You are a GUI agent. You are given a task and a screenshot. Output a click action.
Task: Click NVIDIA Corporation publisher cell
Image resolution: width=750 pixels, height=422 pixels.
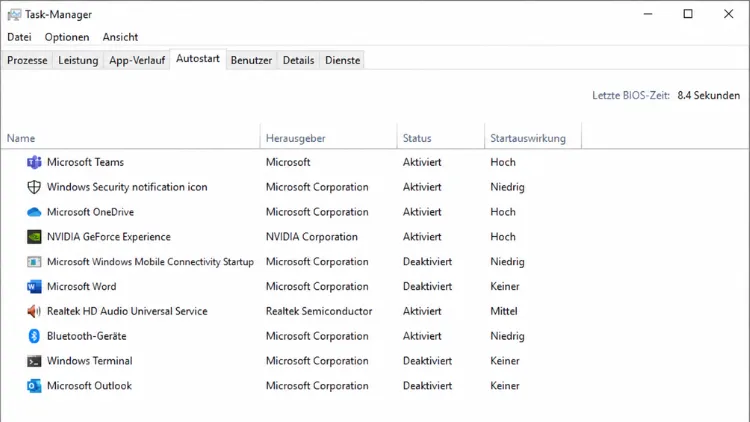[312, 237]
